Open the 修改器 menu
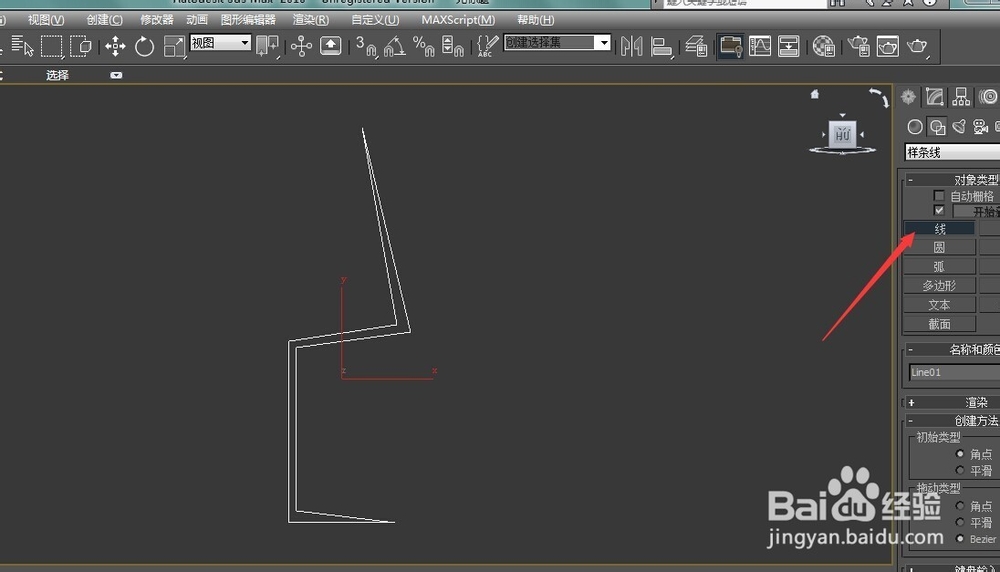Image resolution: width=1000 pixels, height=572 pixels. click(x=157, y=20)
